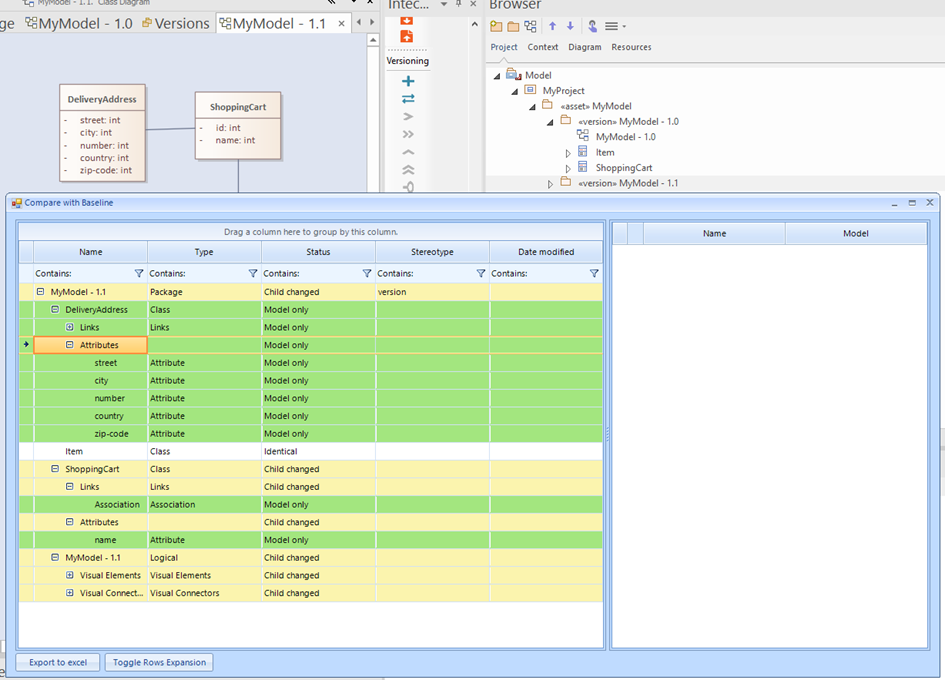
Task: Collapse the MyProject node in Browser
Action: click(x=515, y=92)
